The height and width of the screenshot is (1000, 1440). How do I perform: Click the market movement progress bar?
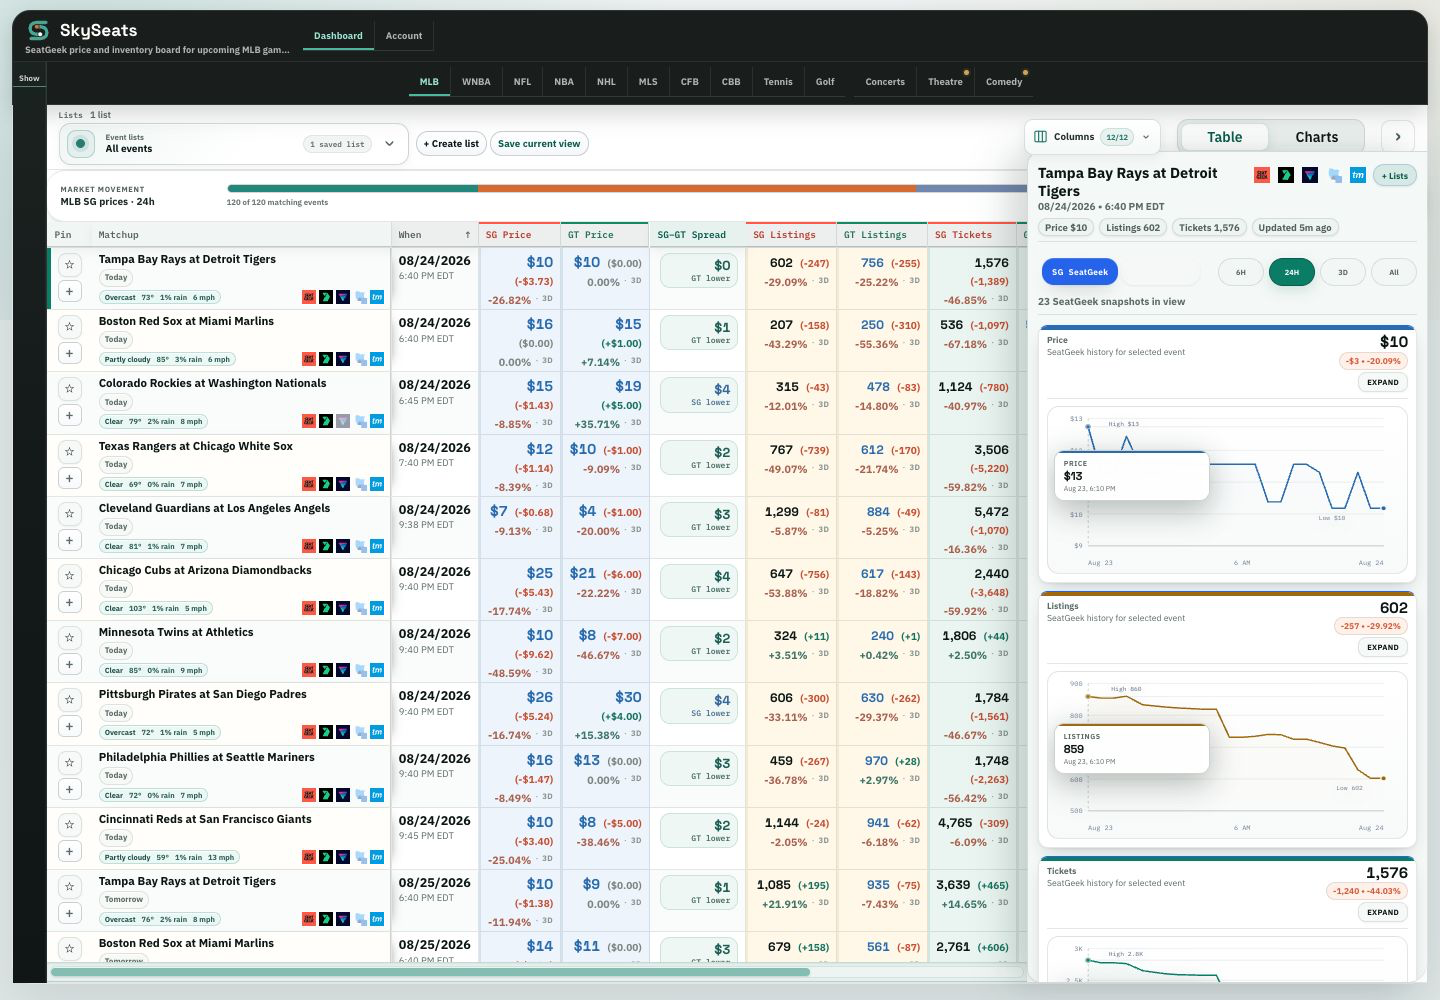[627, 188]
